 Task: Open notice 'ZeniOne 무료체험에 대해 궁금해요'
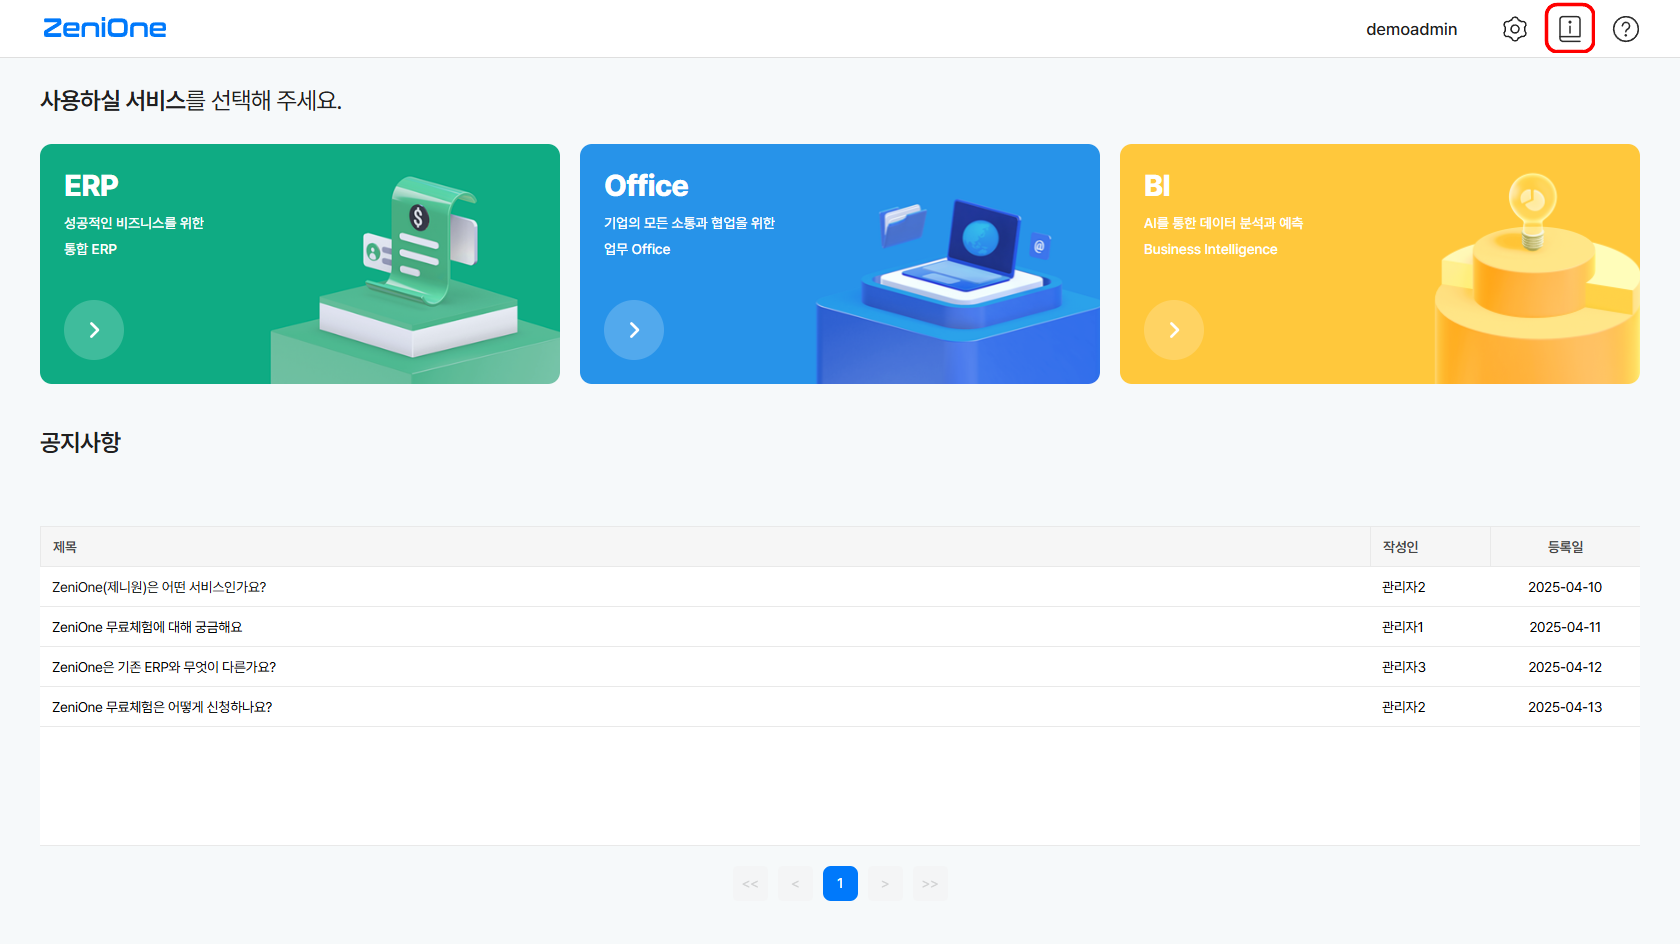coord(147,627)
